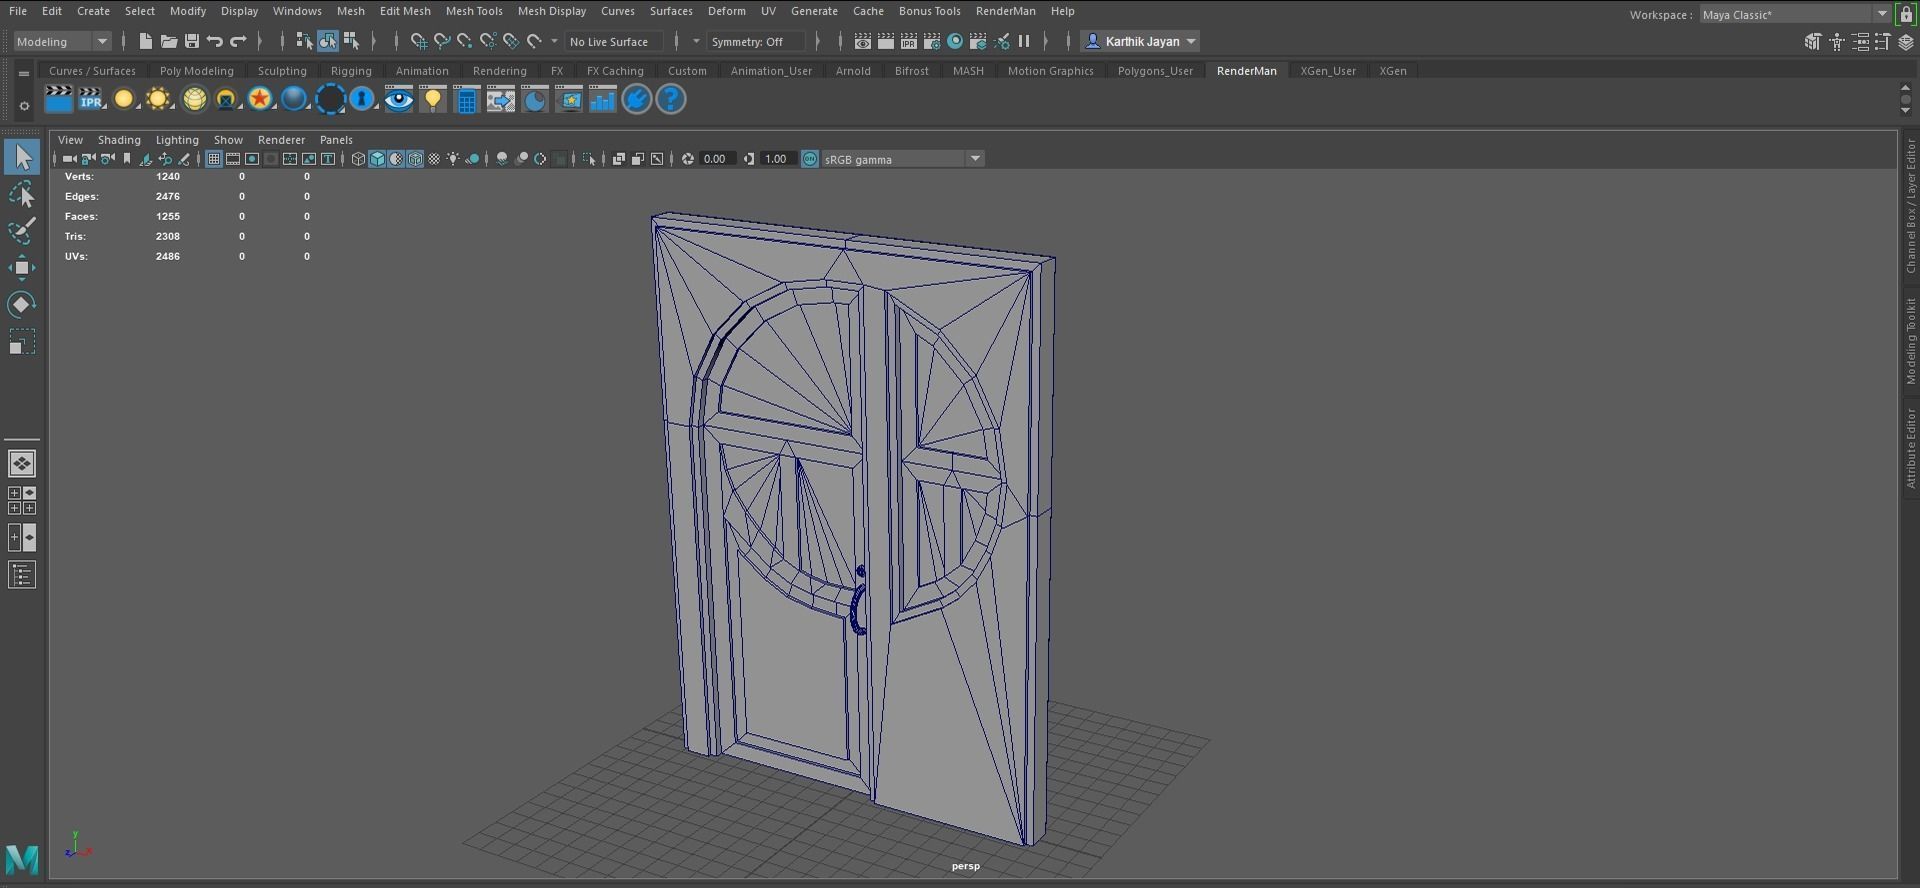Screen dimensions: 1920x888
Task: Click the eye window shelf icon
Action: [x=398, y=99]
